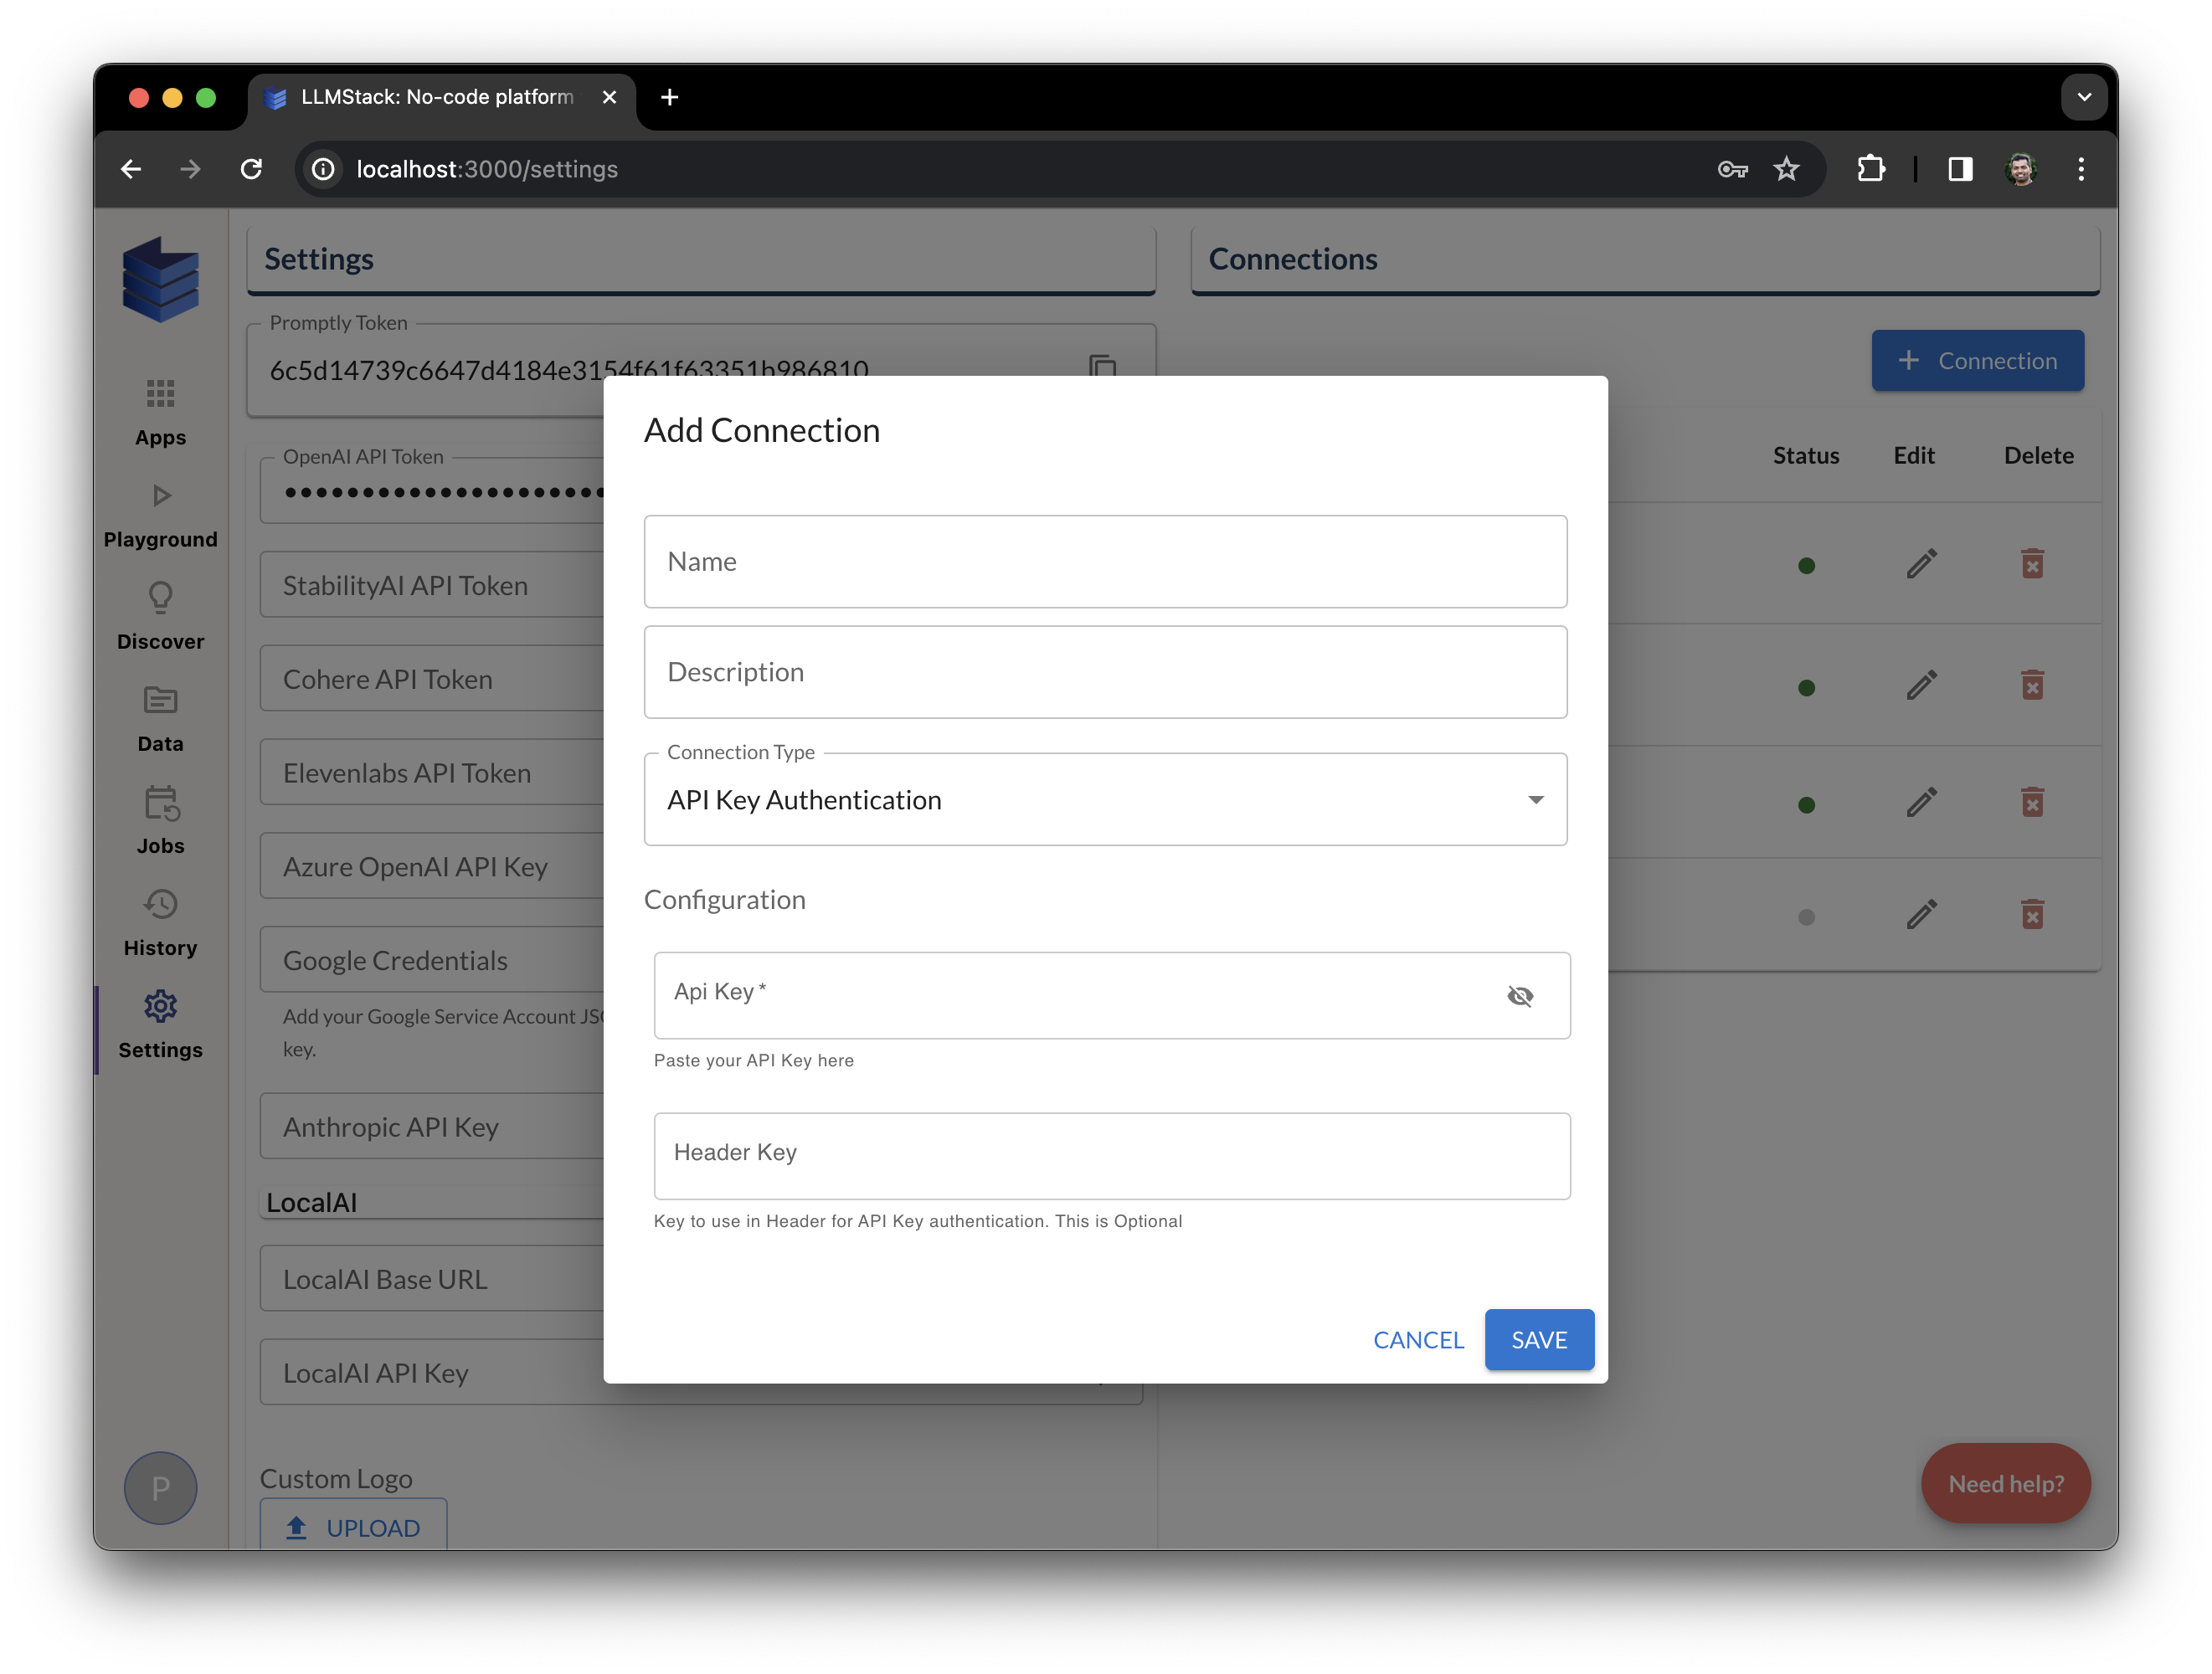The image size is (2212, 1674).
Task: Open a new browser tab
Action: pyautogui.click(x=670, y=97)
